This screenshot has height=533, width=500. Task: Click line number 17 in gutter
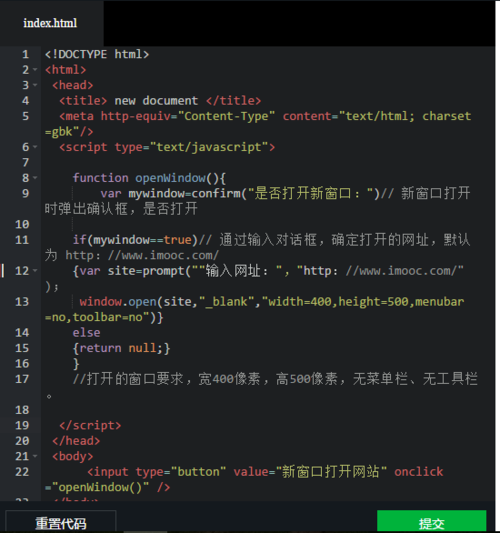pyautogui.click(x=22, y=379)
